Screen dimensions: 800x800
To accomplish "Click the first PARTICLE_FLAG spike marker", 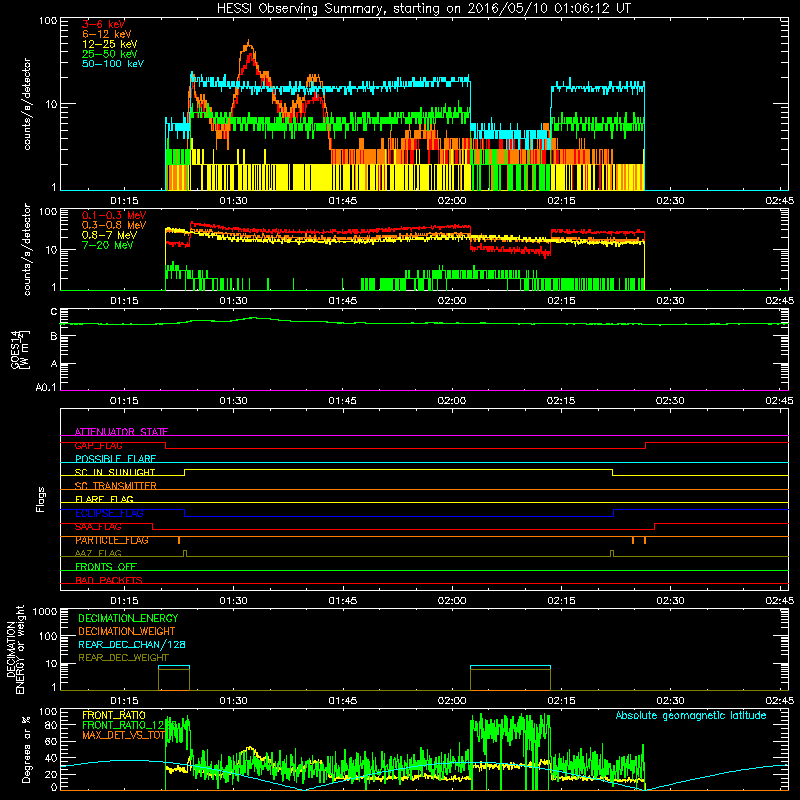I will click(x=179, y=540).
